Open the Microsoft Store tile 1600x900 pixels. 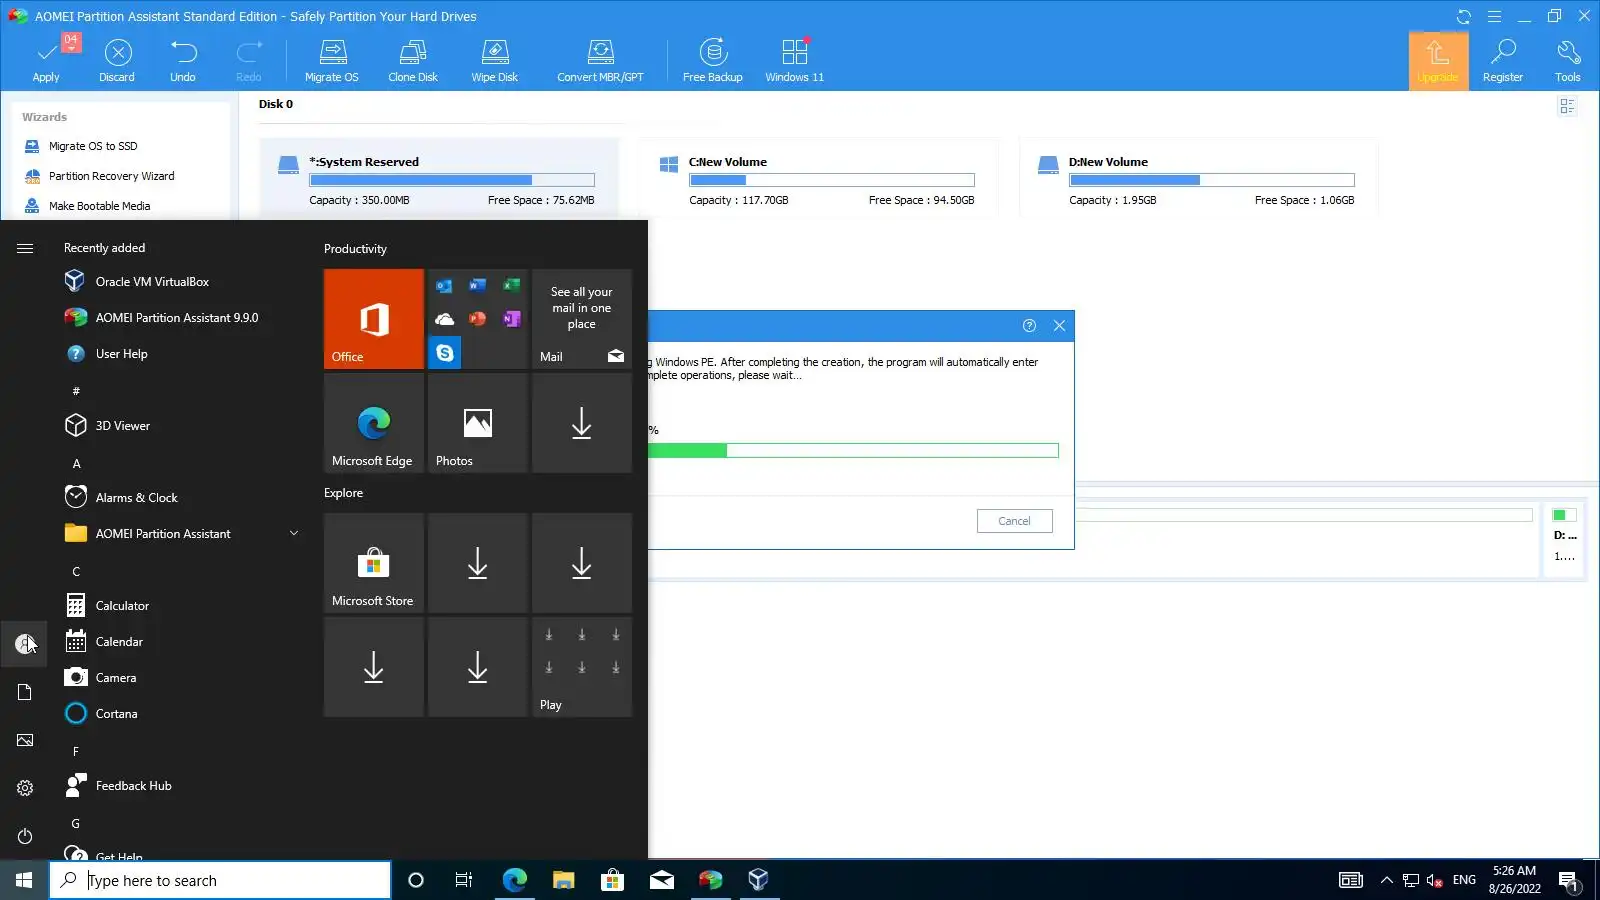pos(374,563)
